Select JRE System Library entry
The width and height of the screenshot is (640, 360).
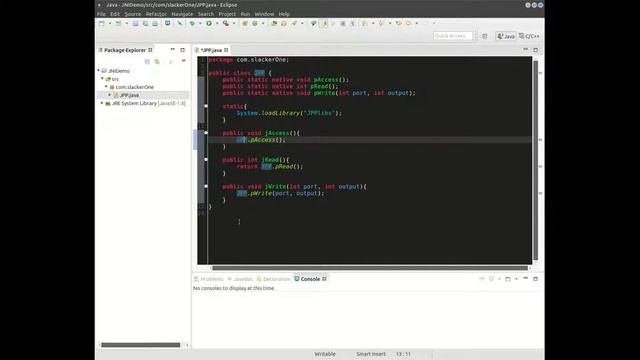pyautogui.click(x=145, y=103)
